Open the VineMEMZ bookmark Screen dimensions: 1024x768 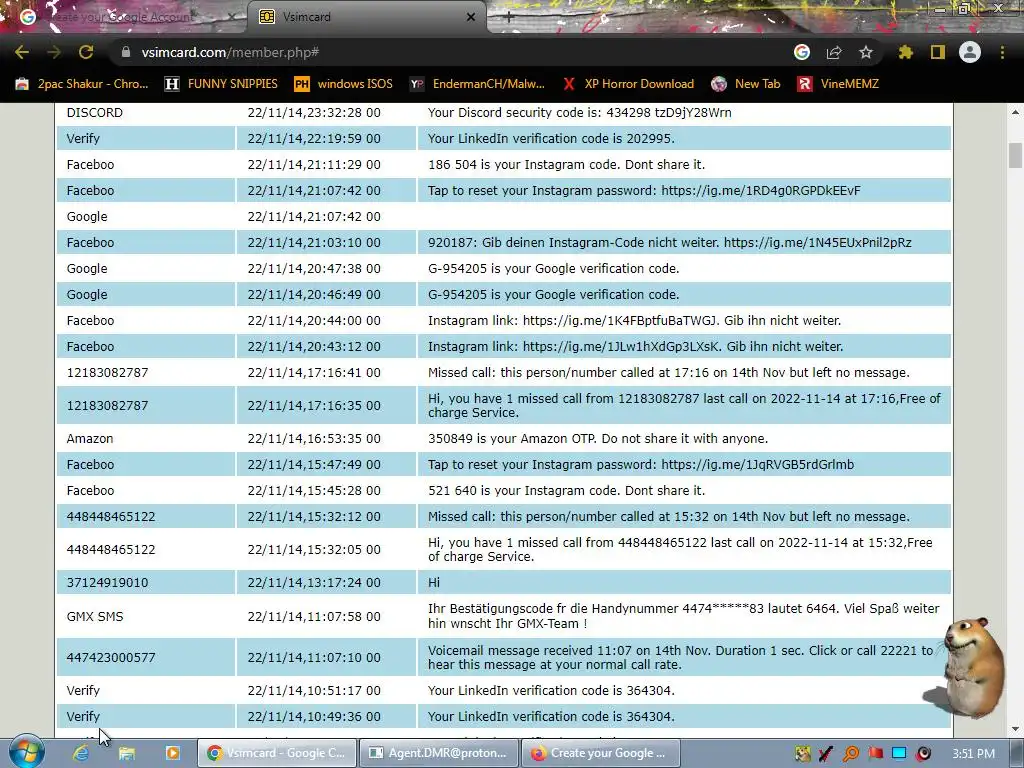tap(838, 84)
